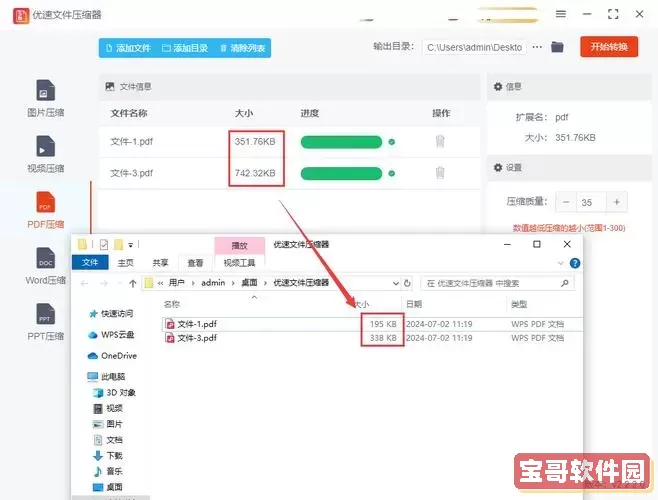The image size is (658, 500).
Task: Select 快速访问 in the navigation pane
Action: click(112, 314)
